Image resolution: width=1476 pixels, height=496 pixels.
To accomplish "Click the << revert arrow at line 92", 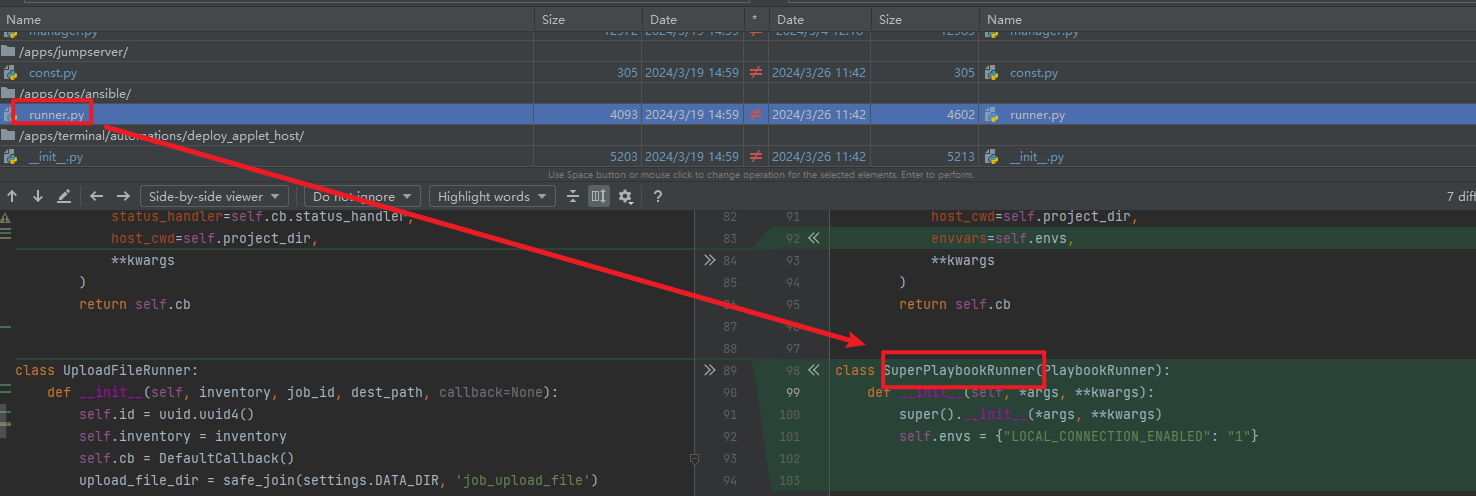I will [x=814, y=239].
